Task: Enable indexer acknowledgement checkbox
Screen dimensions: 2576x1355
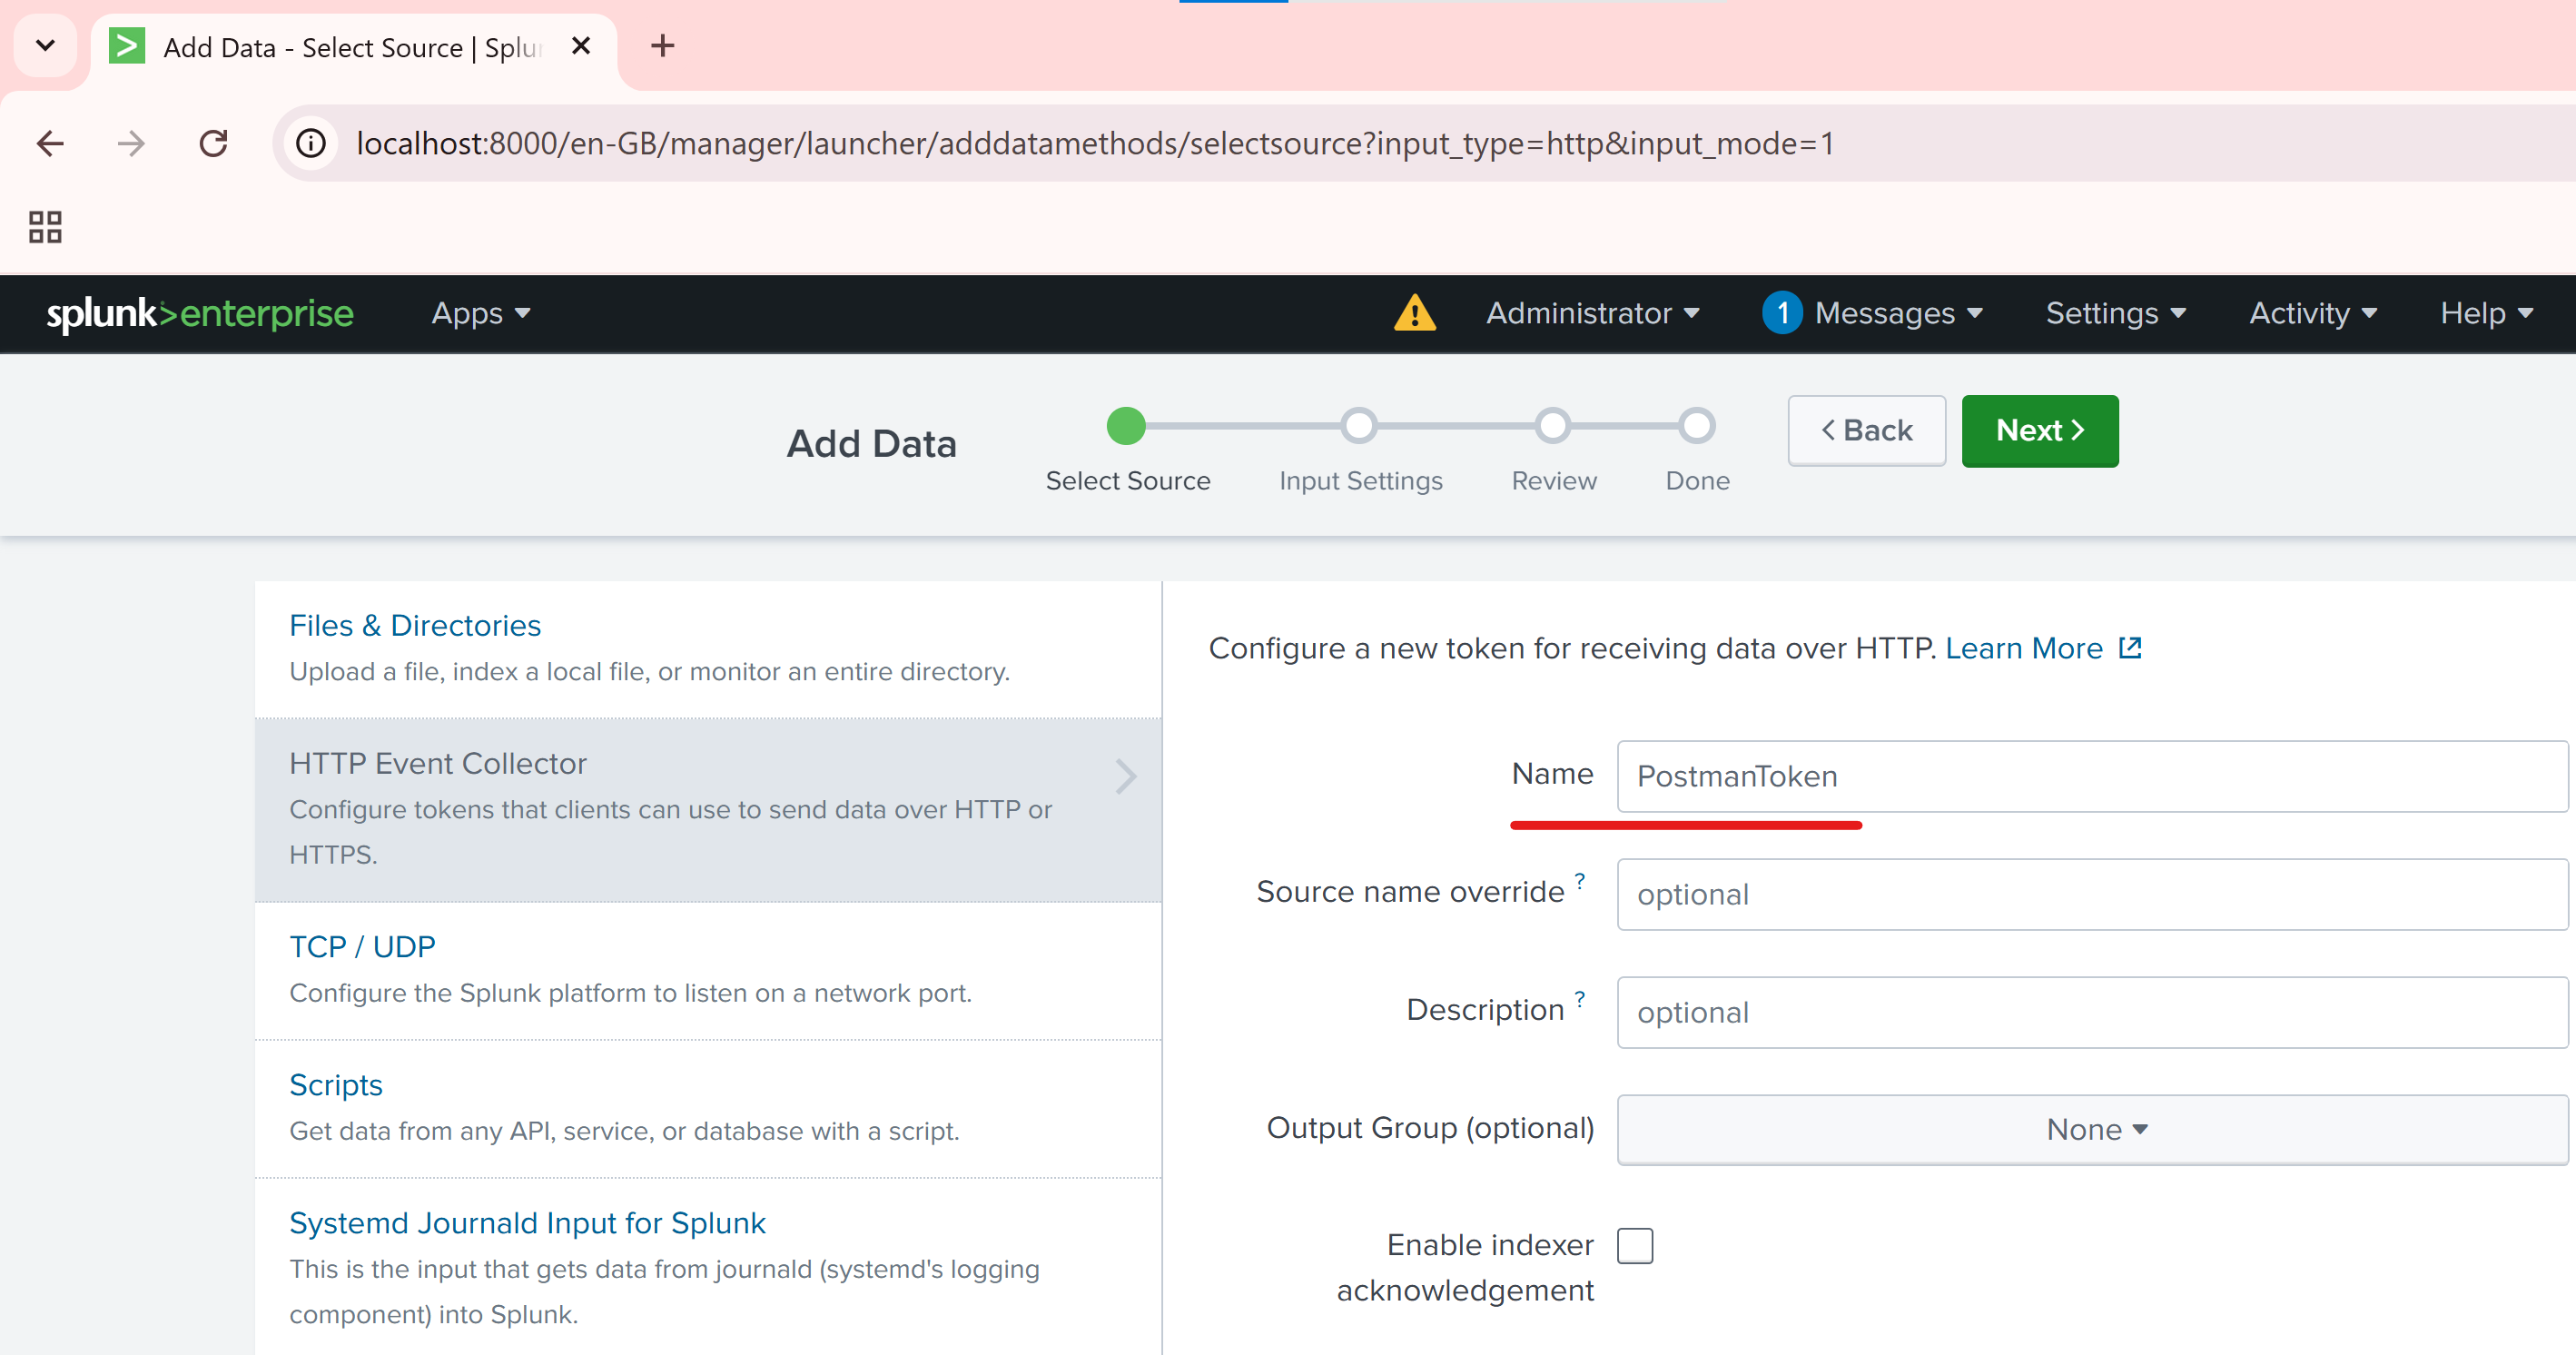Action: (1635, 1246)
